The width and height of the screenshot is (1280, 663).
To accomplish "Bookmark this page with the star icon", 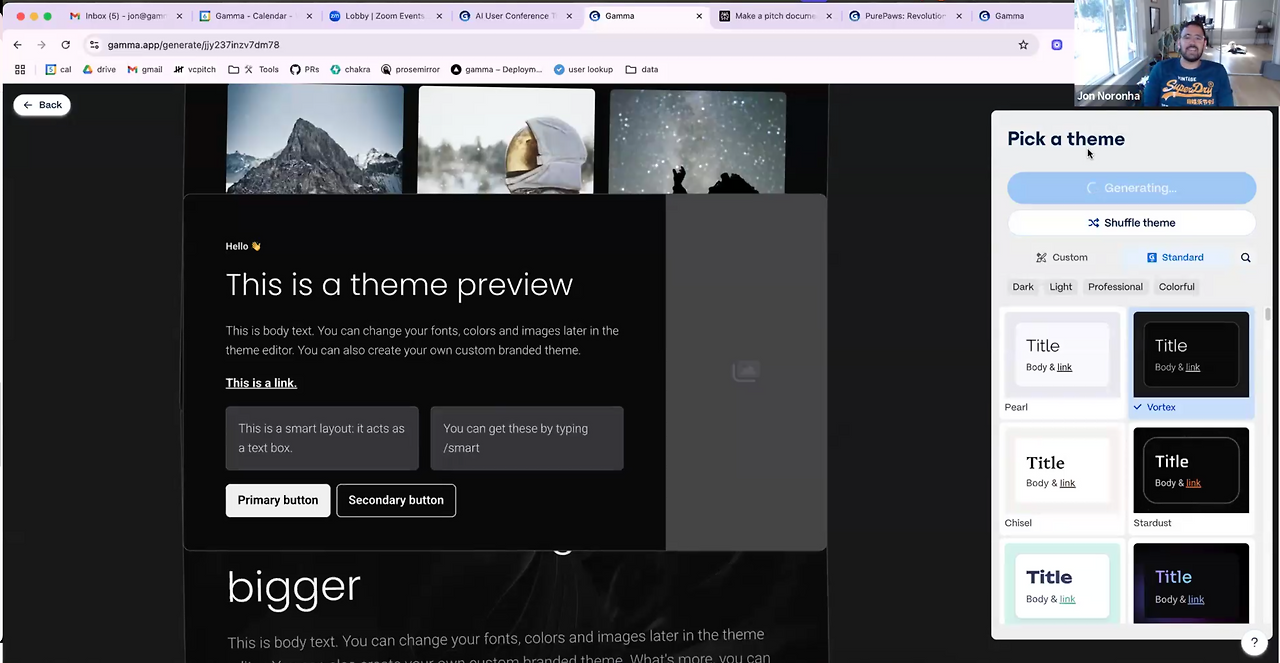I will click(x=1023, y=45).
